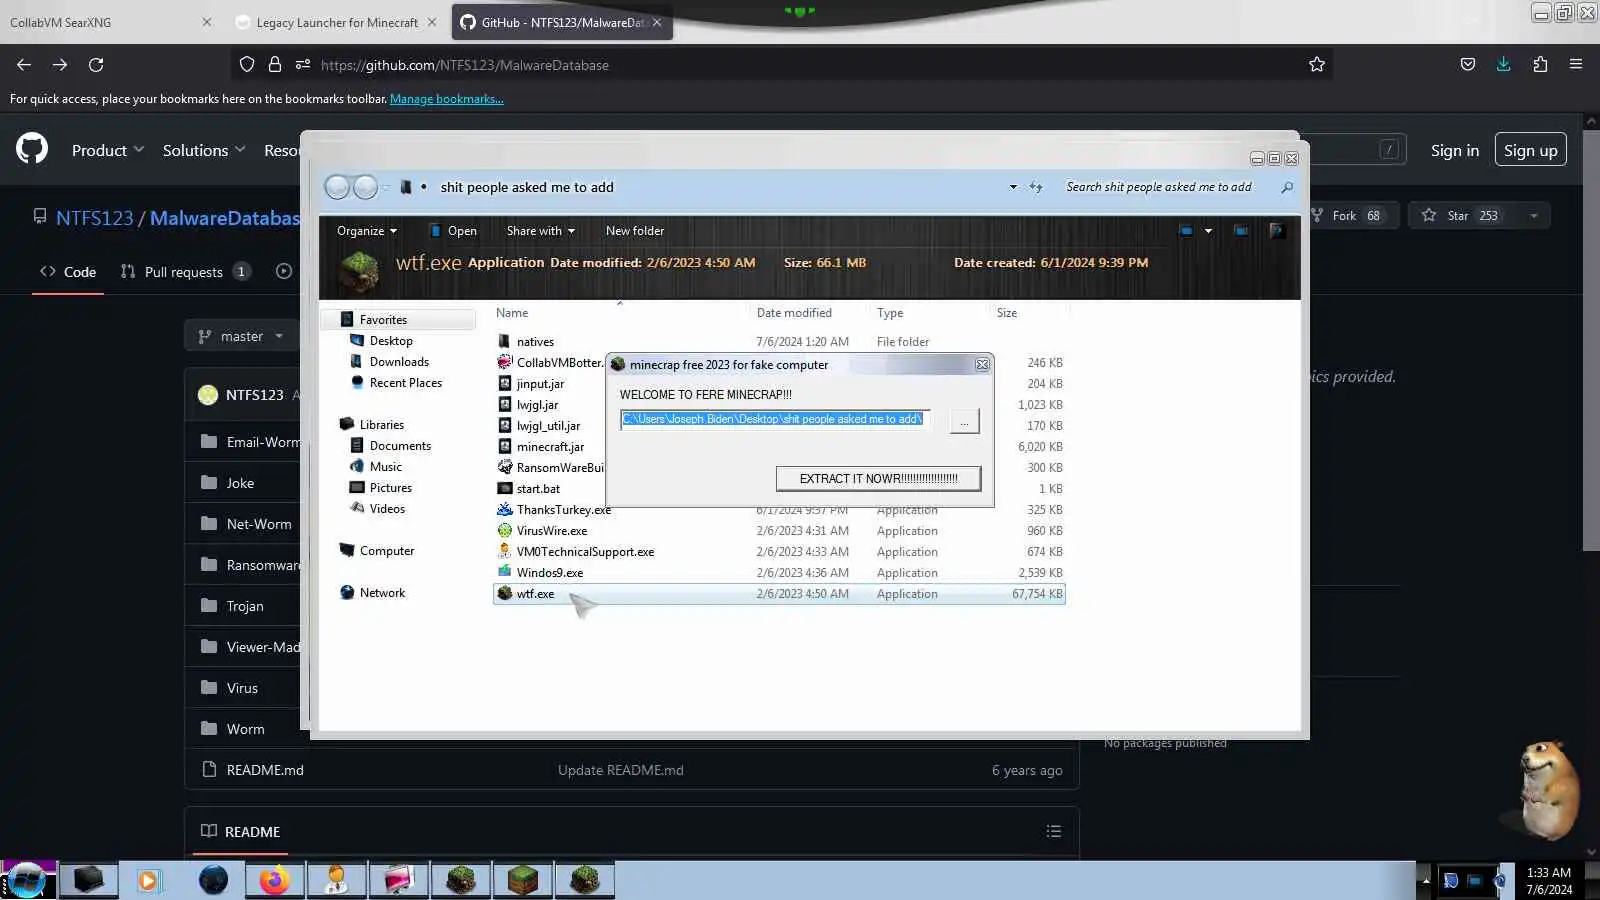Open Explorer help question mark icon
1600x900 pixels.
tap(1276, 230)
